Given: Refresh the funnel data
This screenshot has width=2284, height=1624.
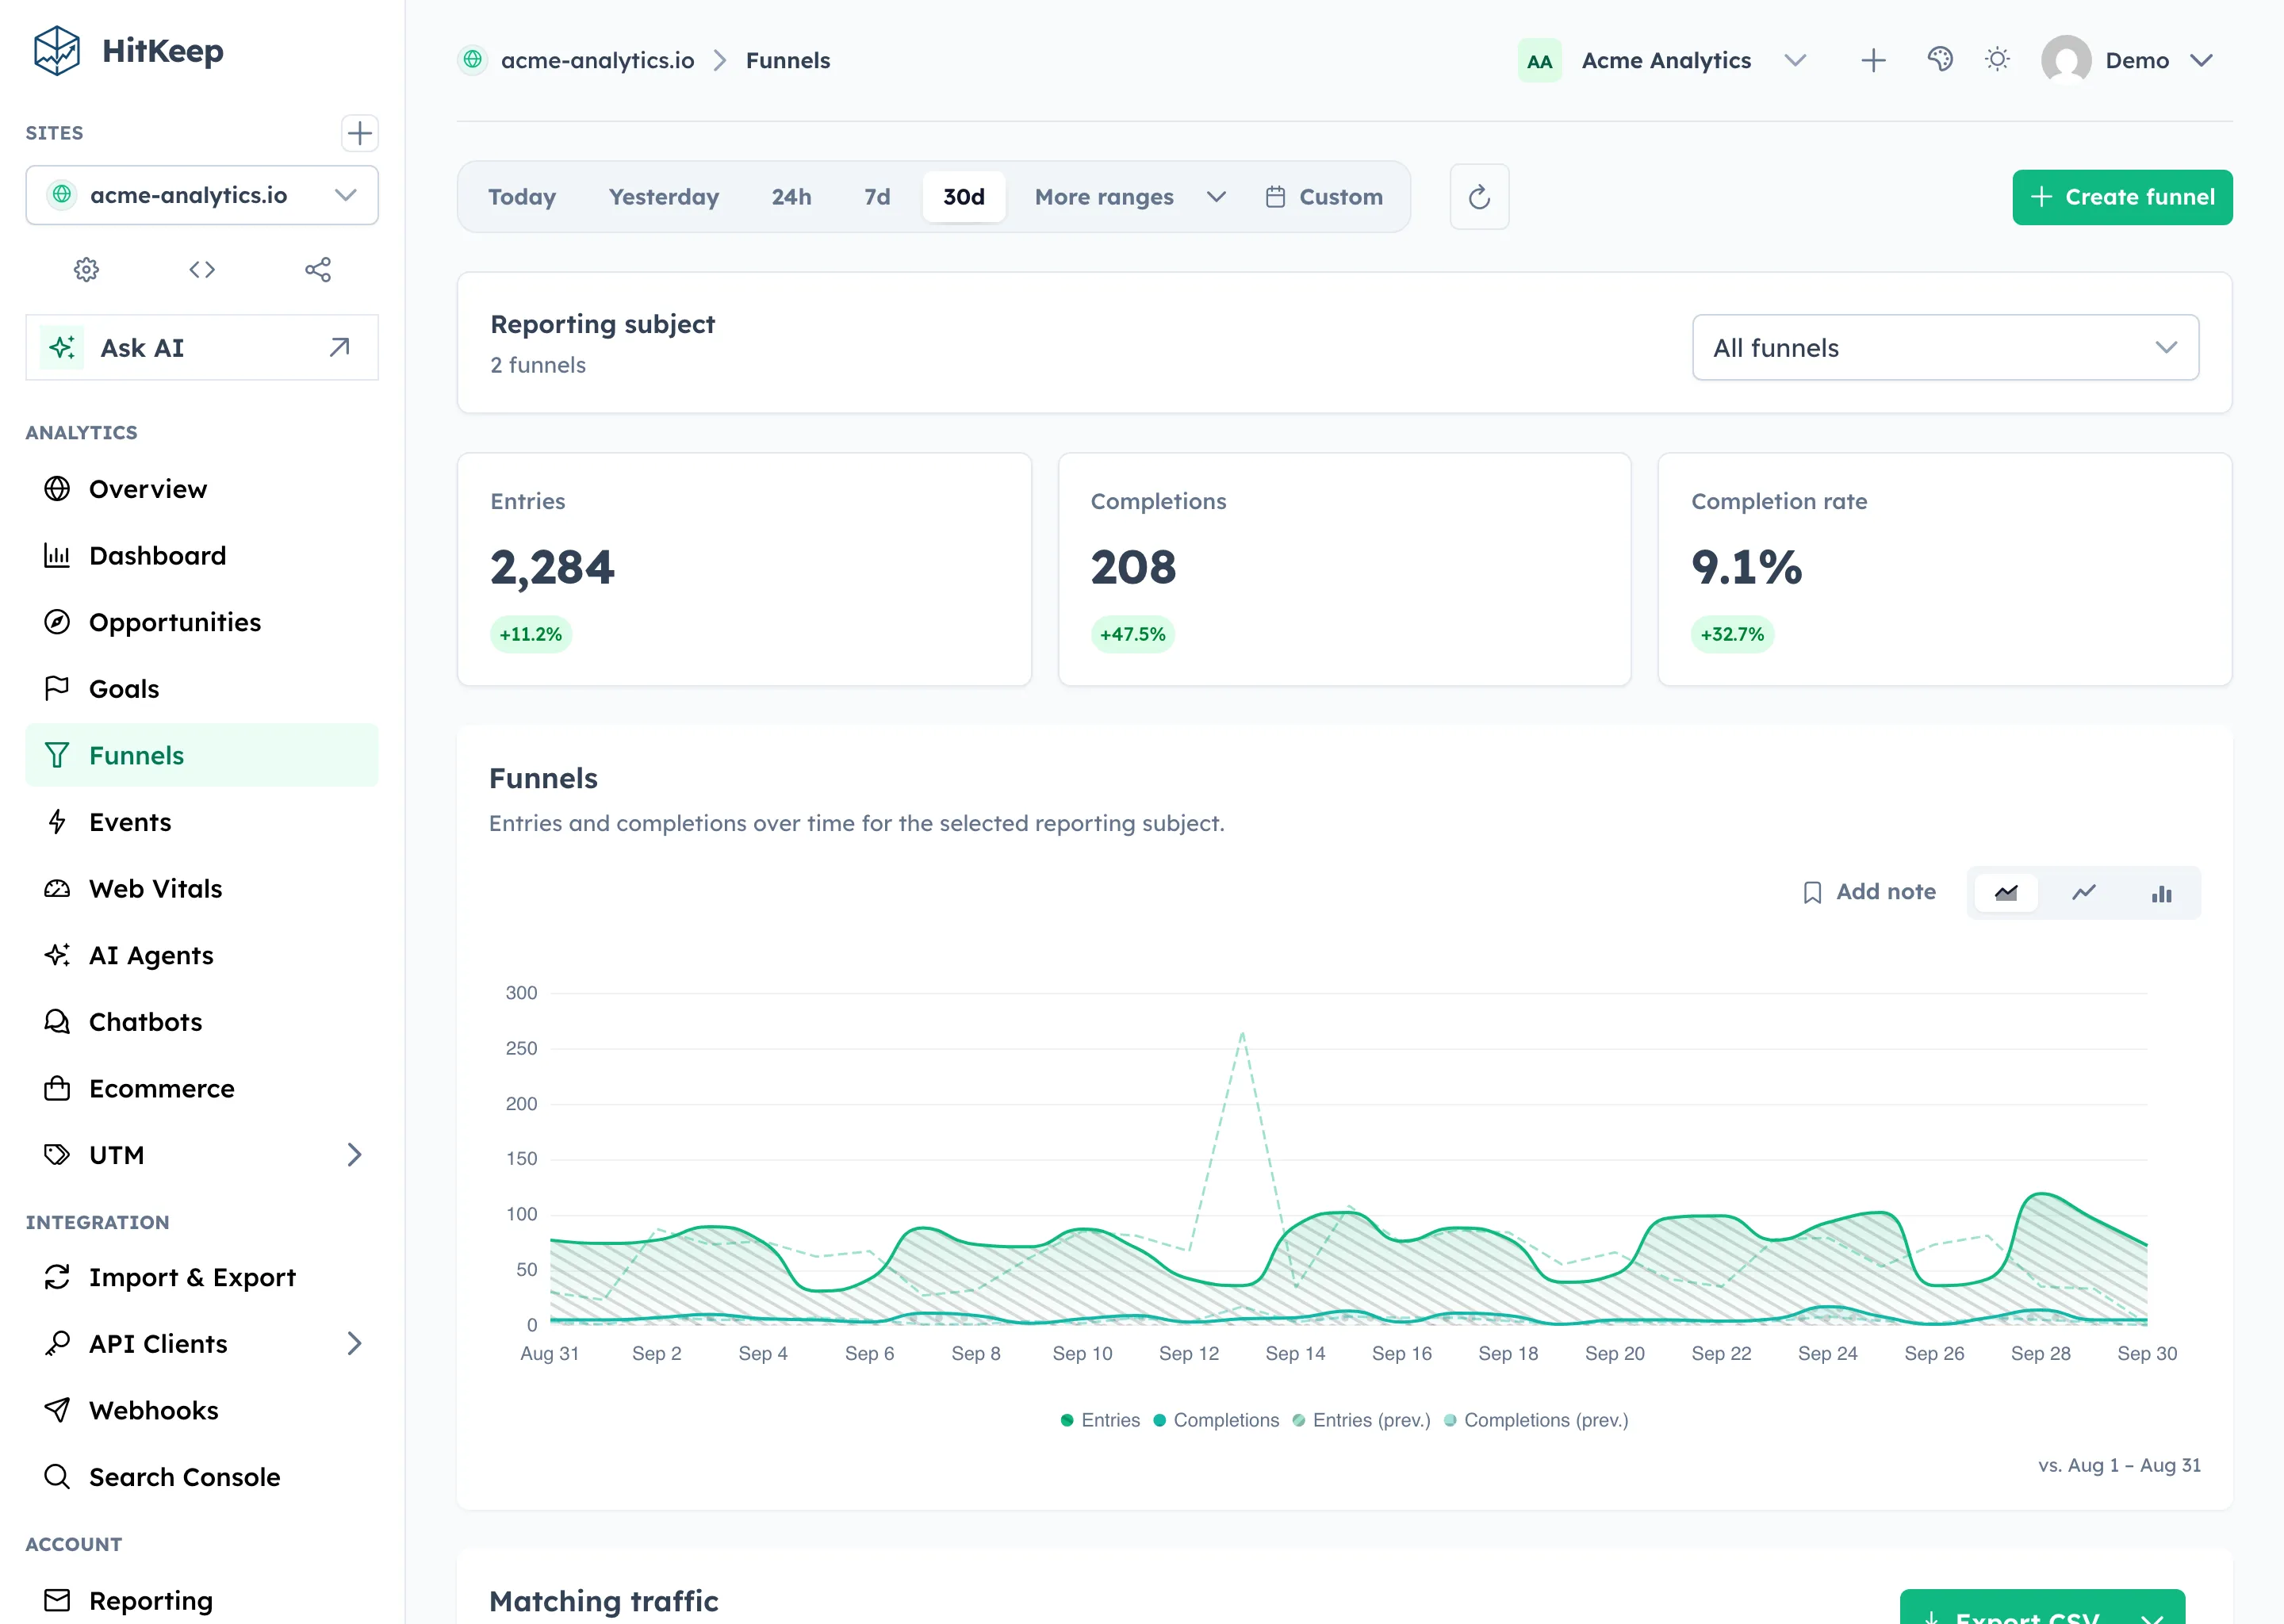Looking at the screenshot, I should [x=1479, y=197].
